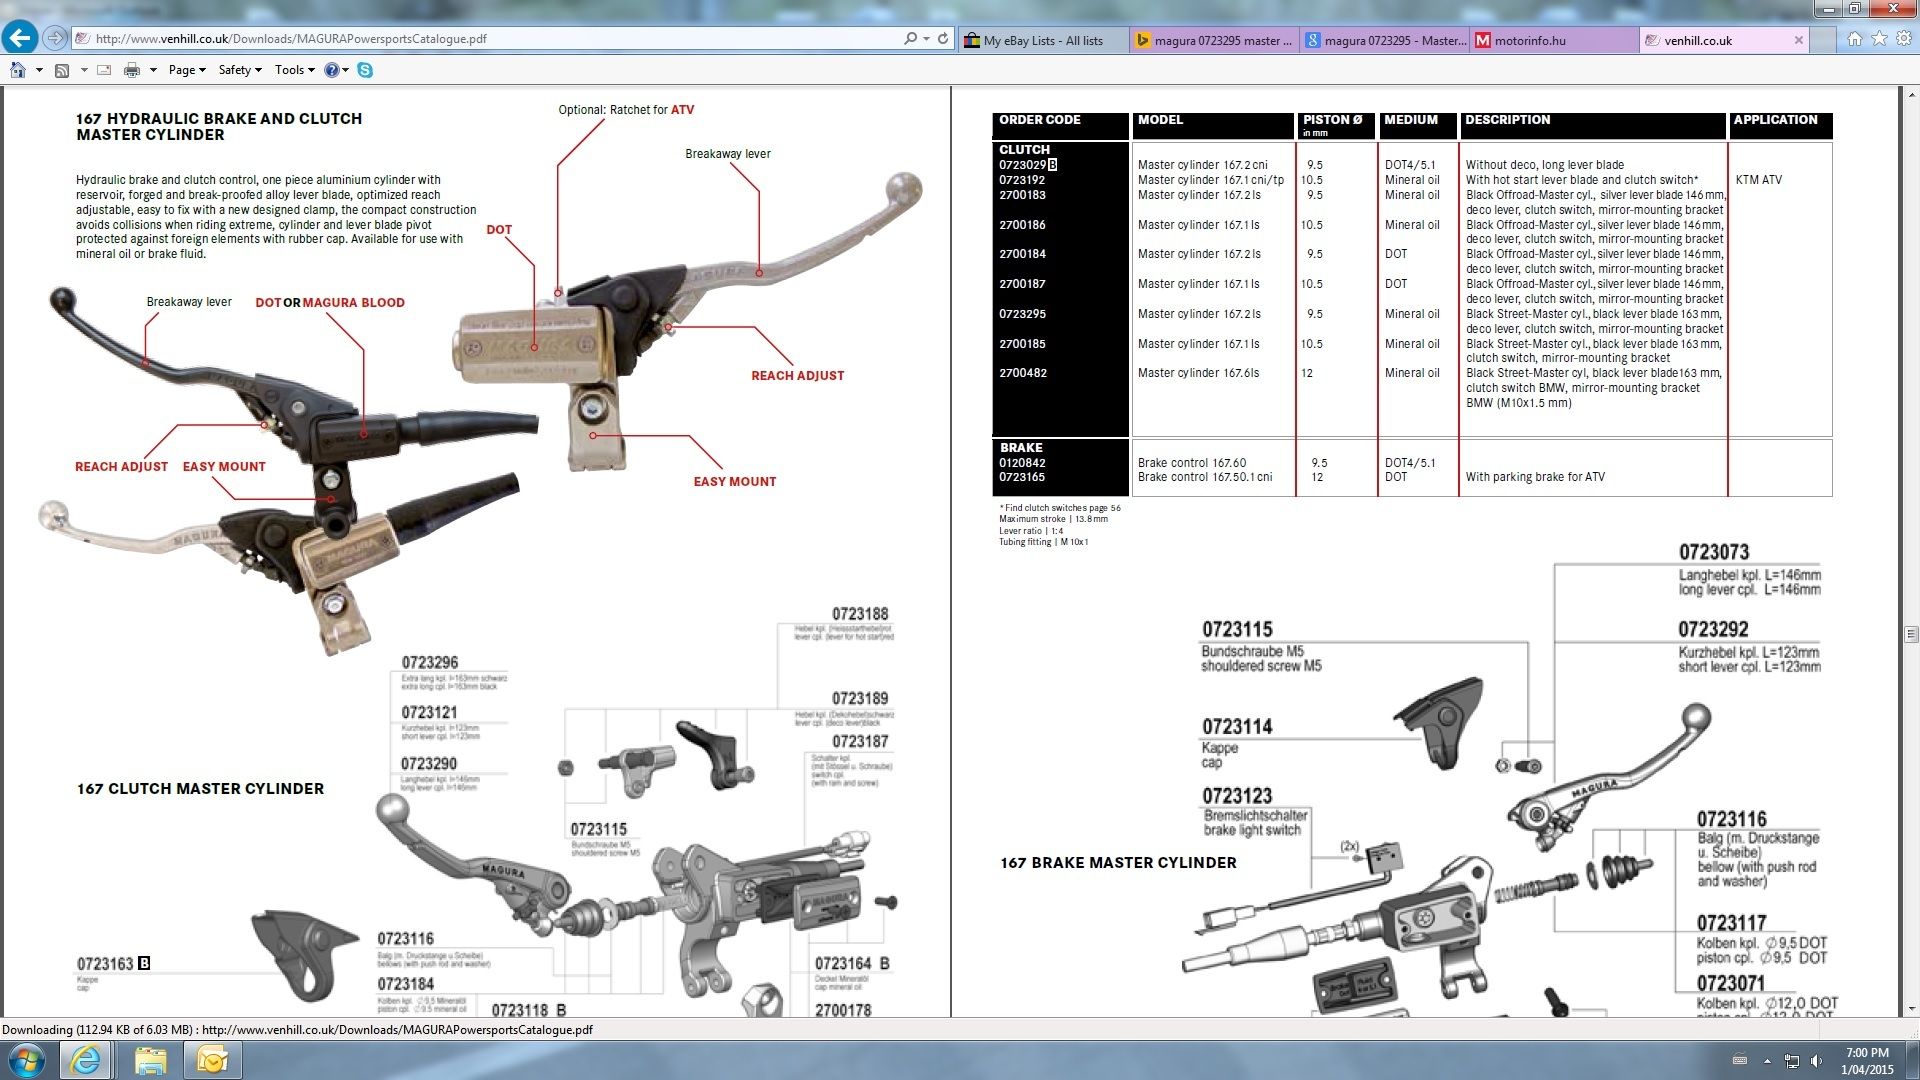Open Help with the question mark icon
Image resolution: width=1920 pixels, height=1080 pixels.
(x=332, y=70)
